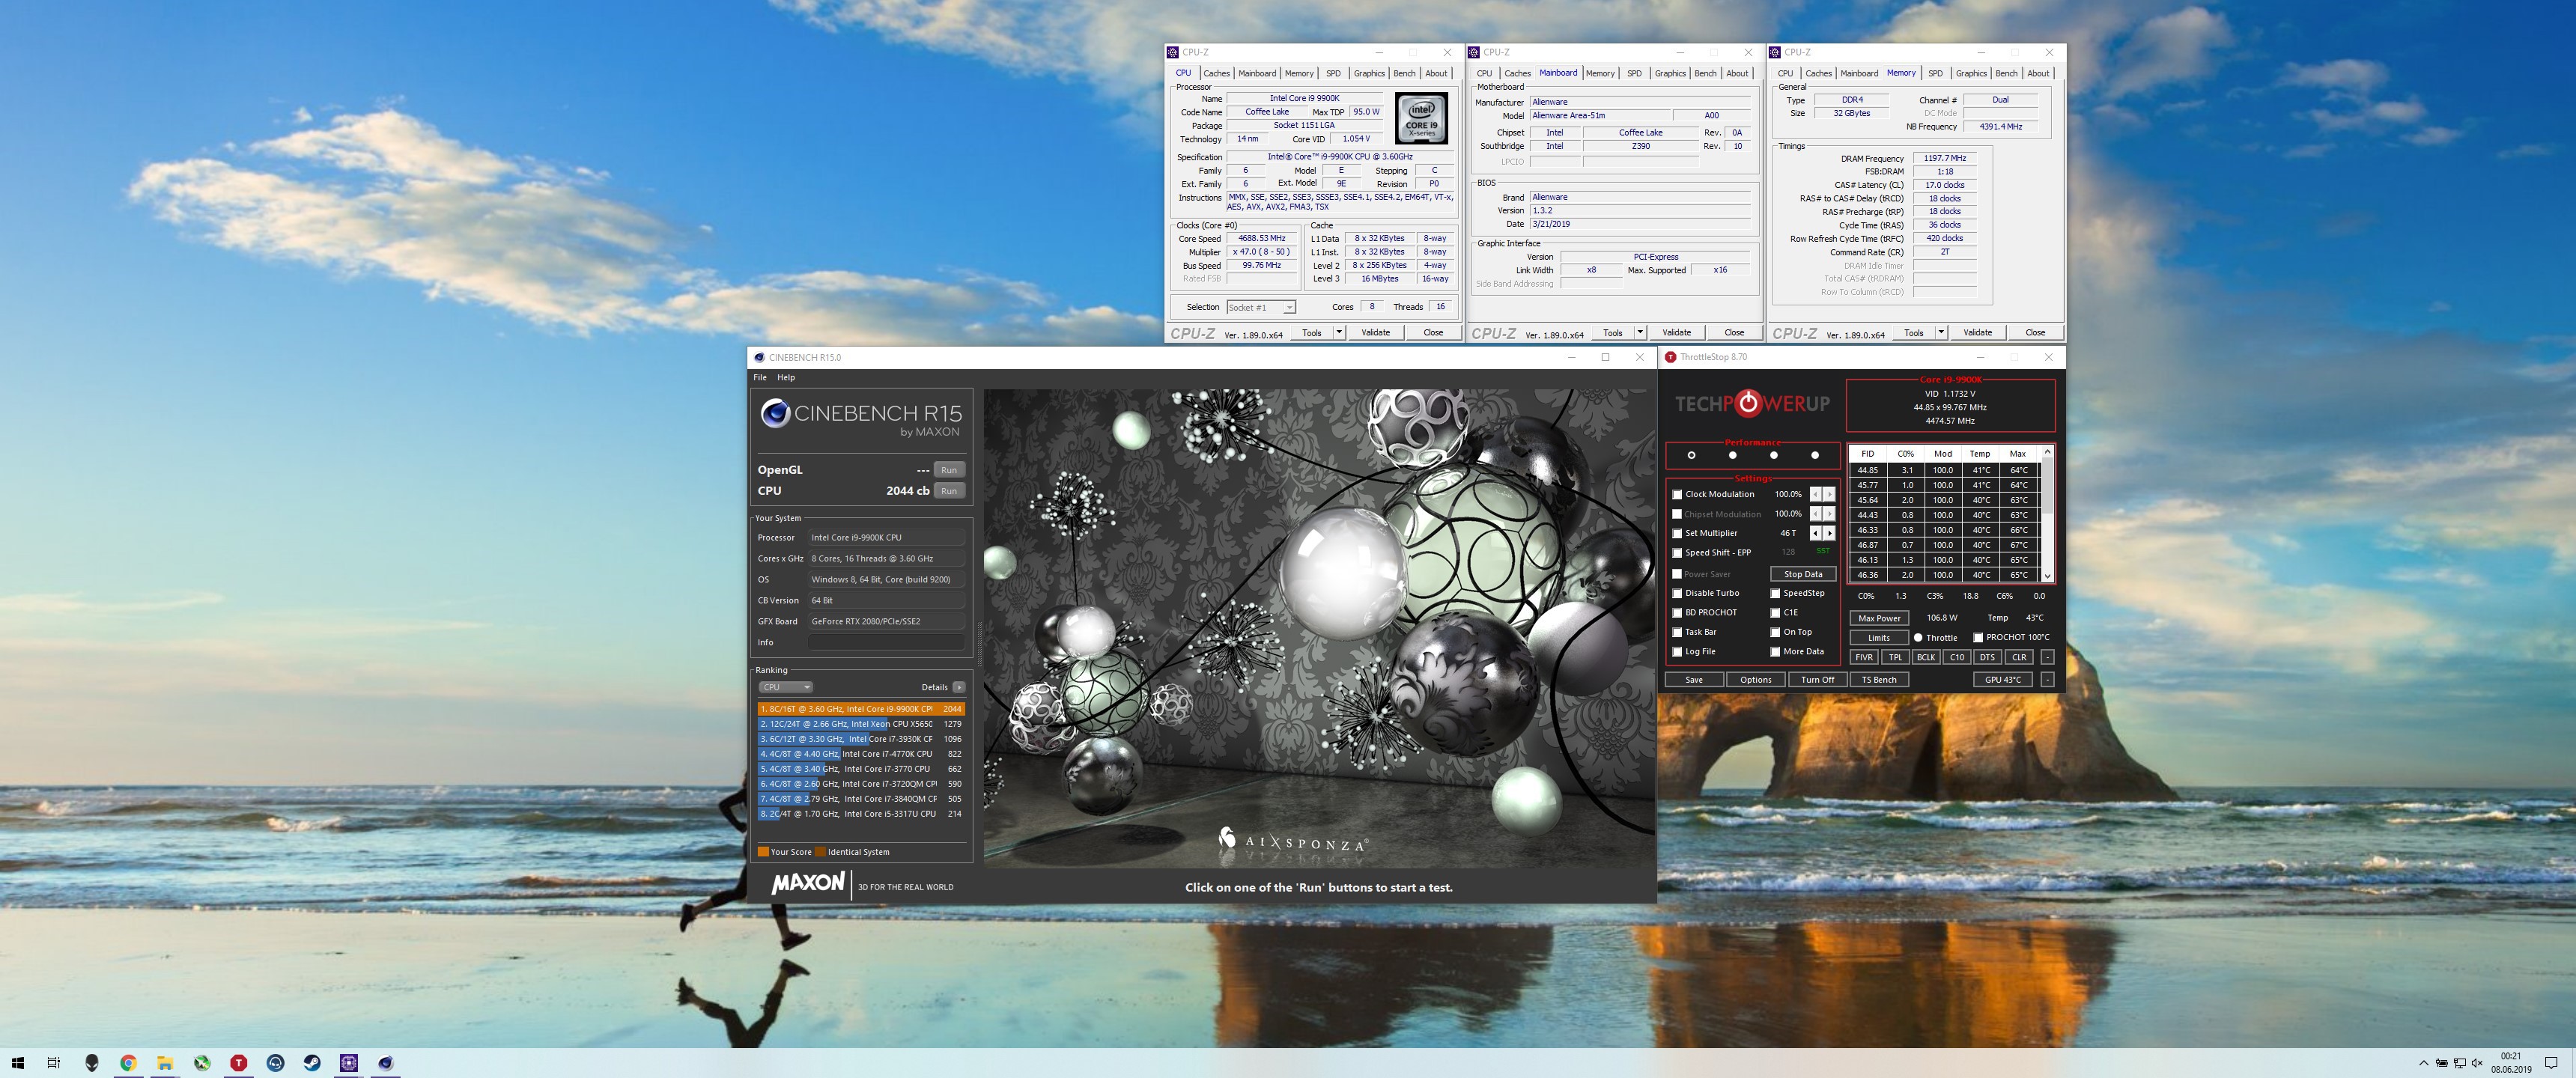Open ThrottleStop Limits window
The image size is (2576, 1078).
(1879, 638)
